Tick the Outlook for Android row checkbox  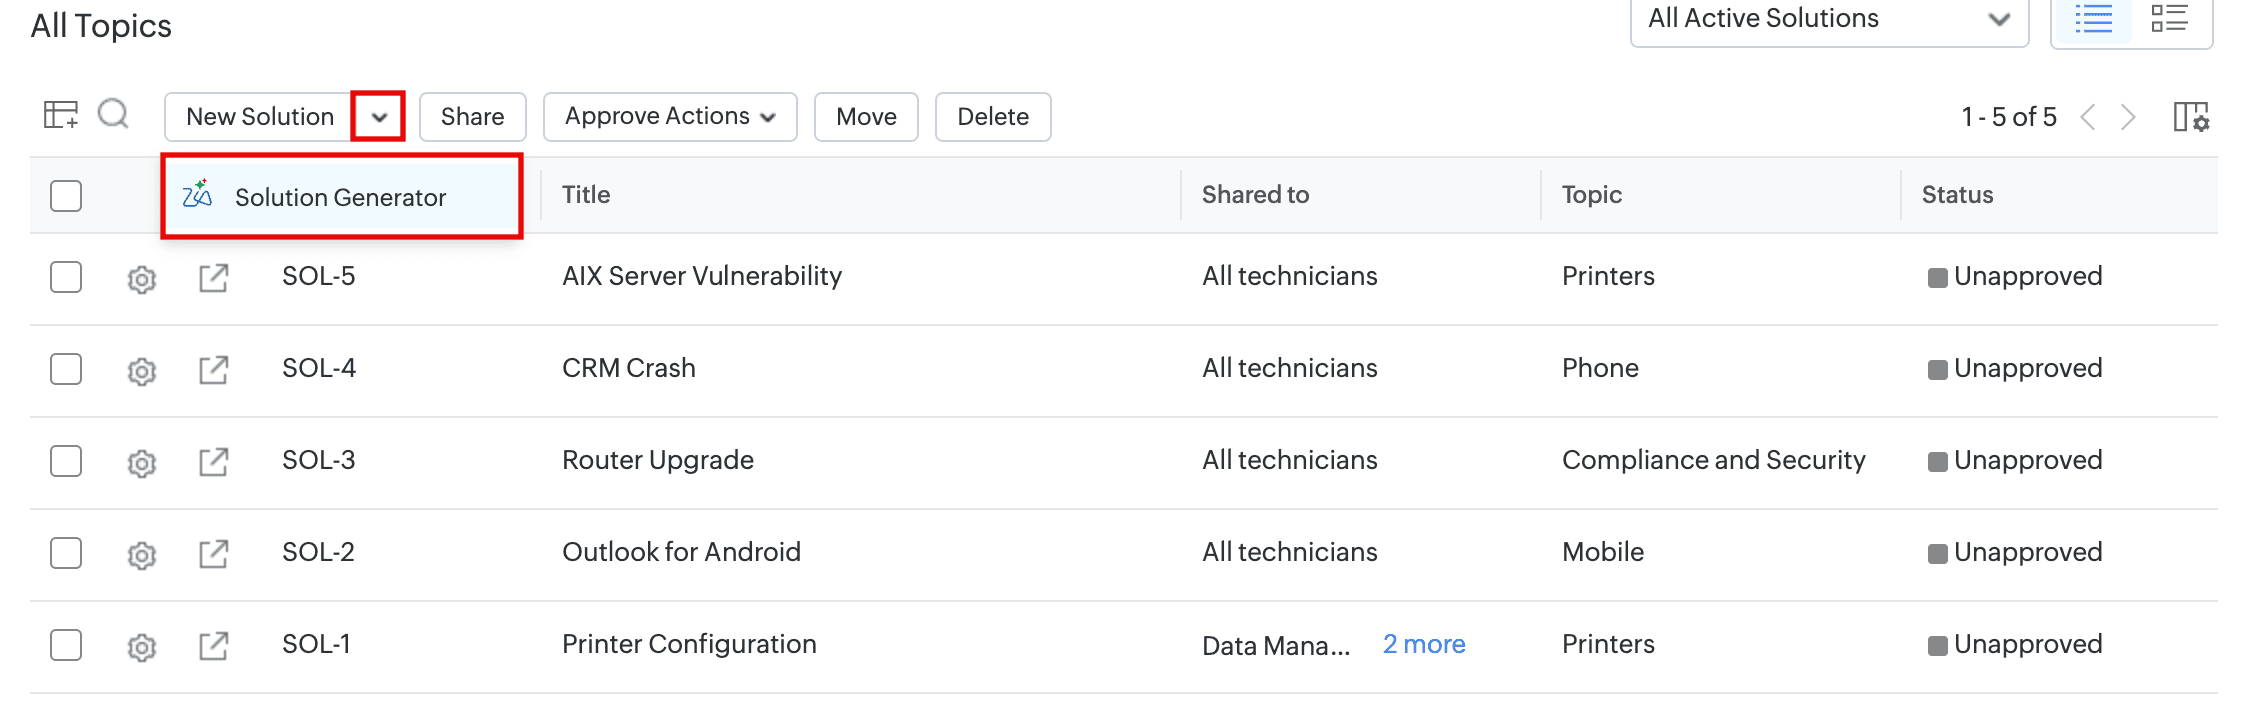pyautogui.click(x=66, y=553)
